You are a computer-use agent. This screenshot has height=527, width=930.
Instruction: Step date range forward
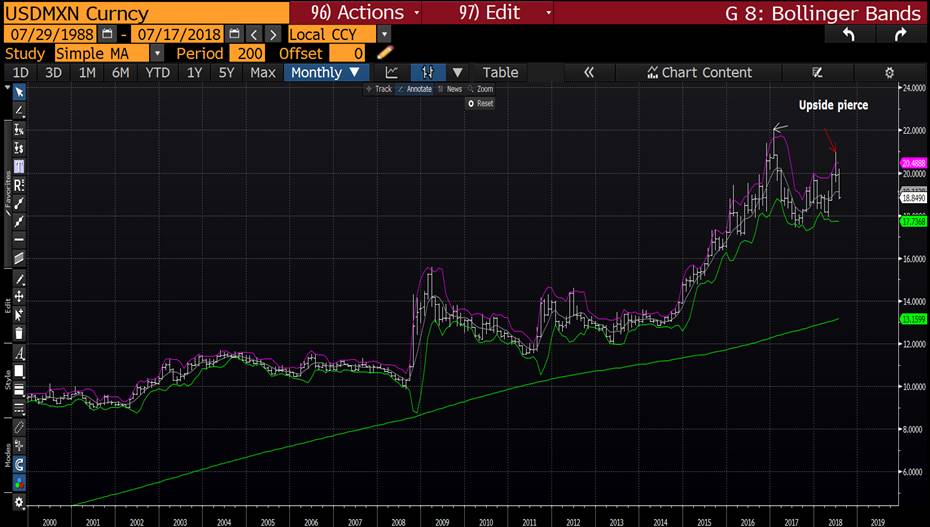[273, 34]
